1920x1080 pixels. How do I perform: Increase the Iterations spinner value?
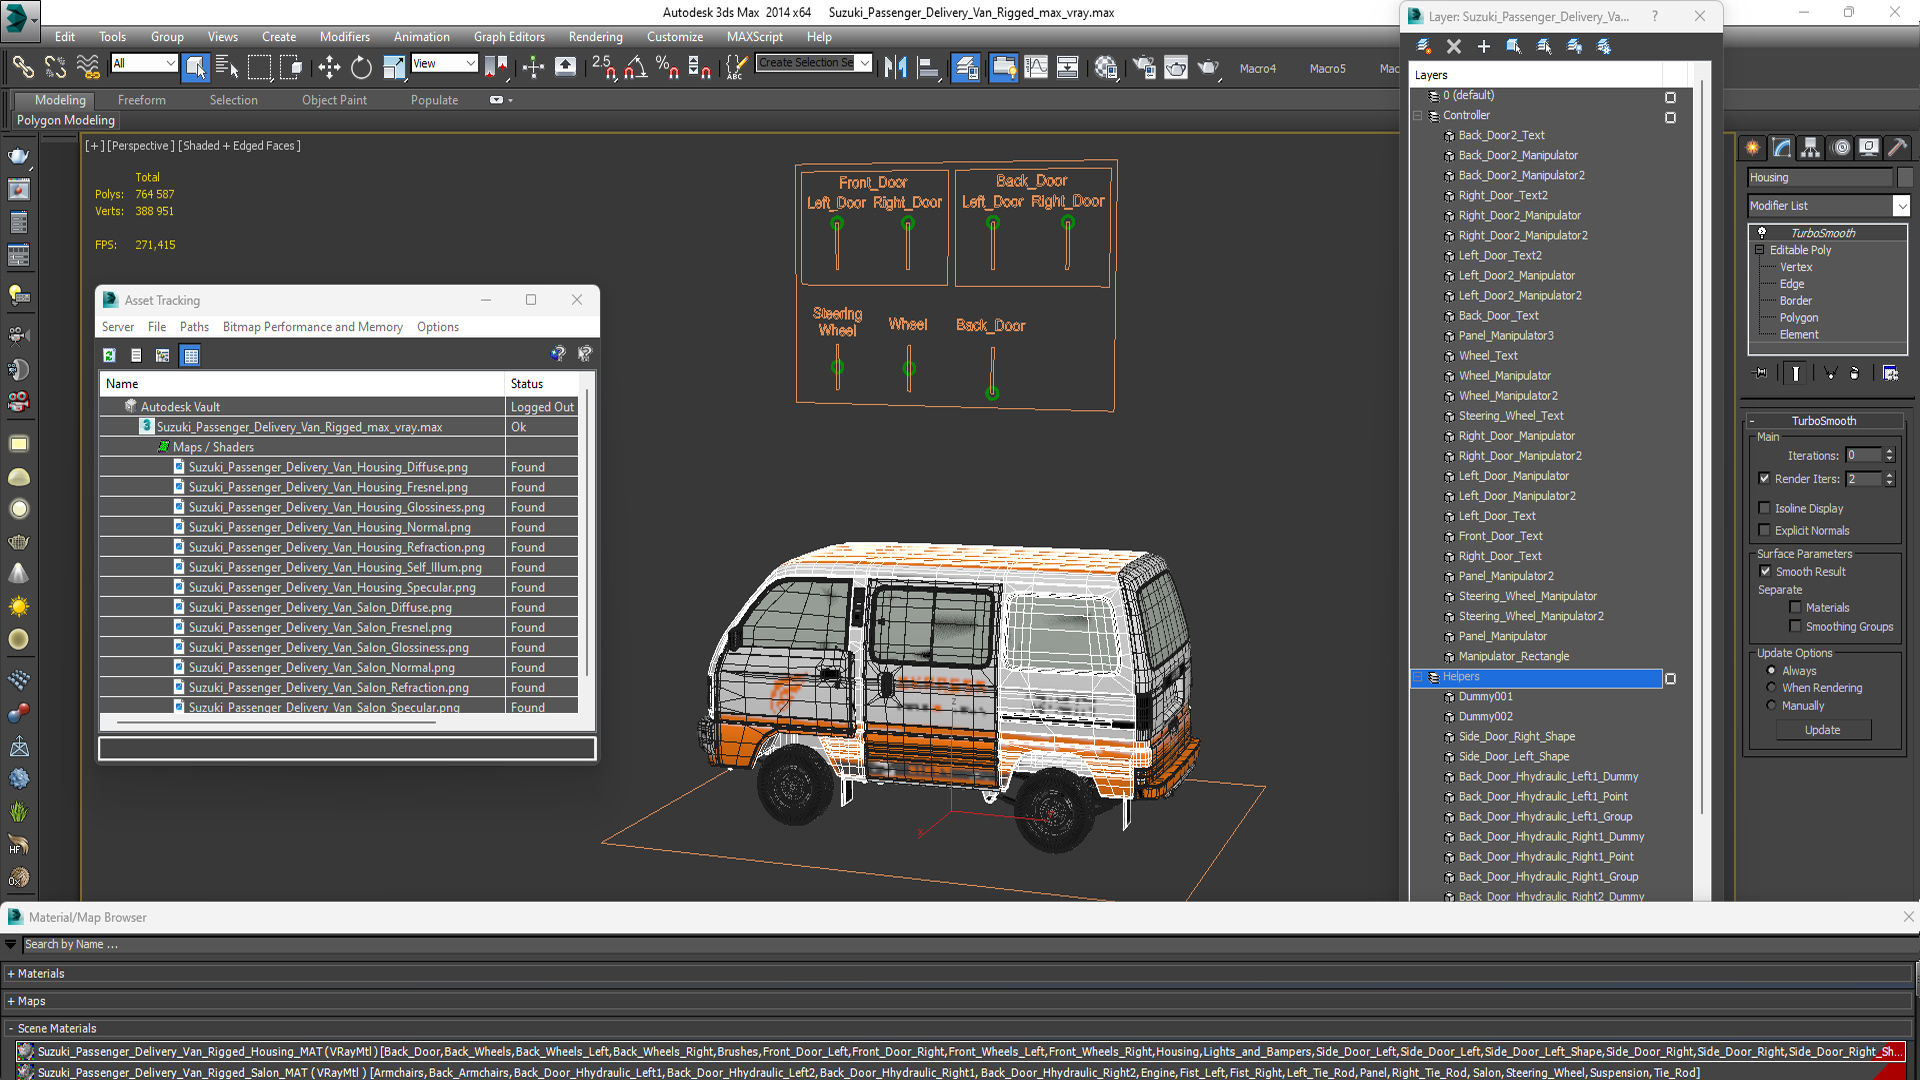[1889, 451]
